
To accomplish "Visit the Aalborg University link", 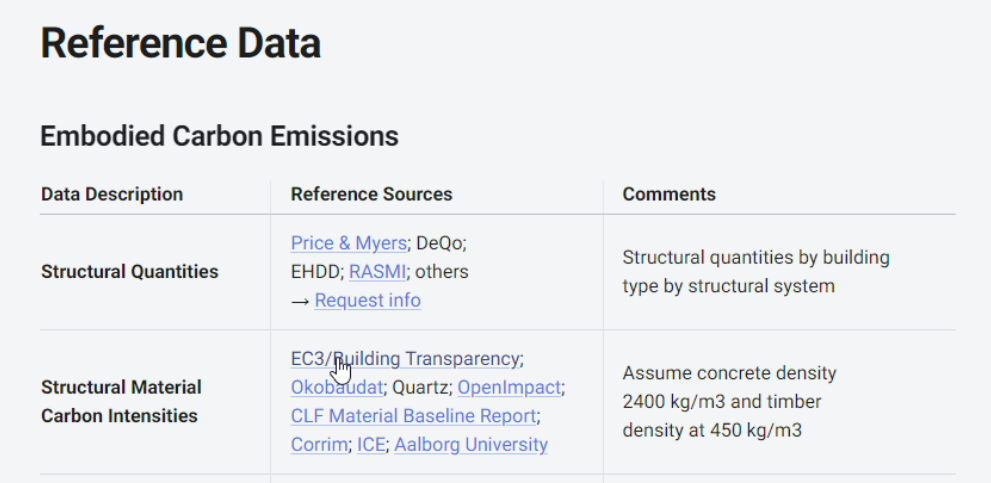I will point(470,444).
